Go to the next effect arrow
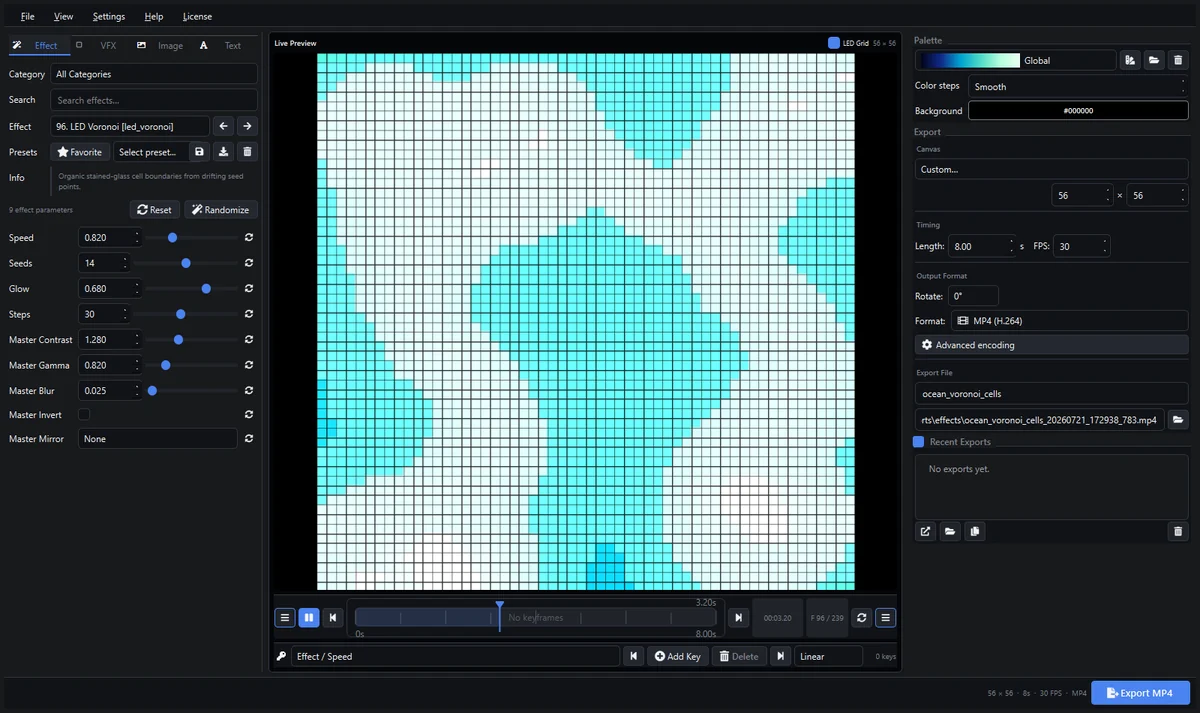Image resolution: width=1200 pixels, height=713 pixels. click(x=247, y=126)
